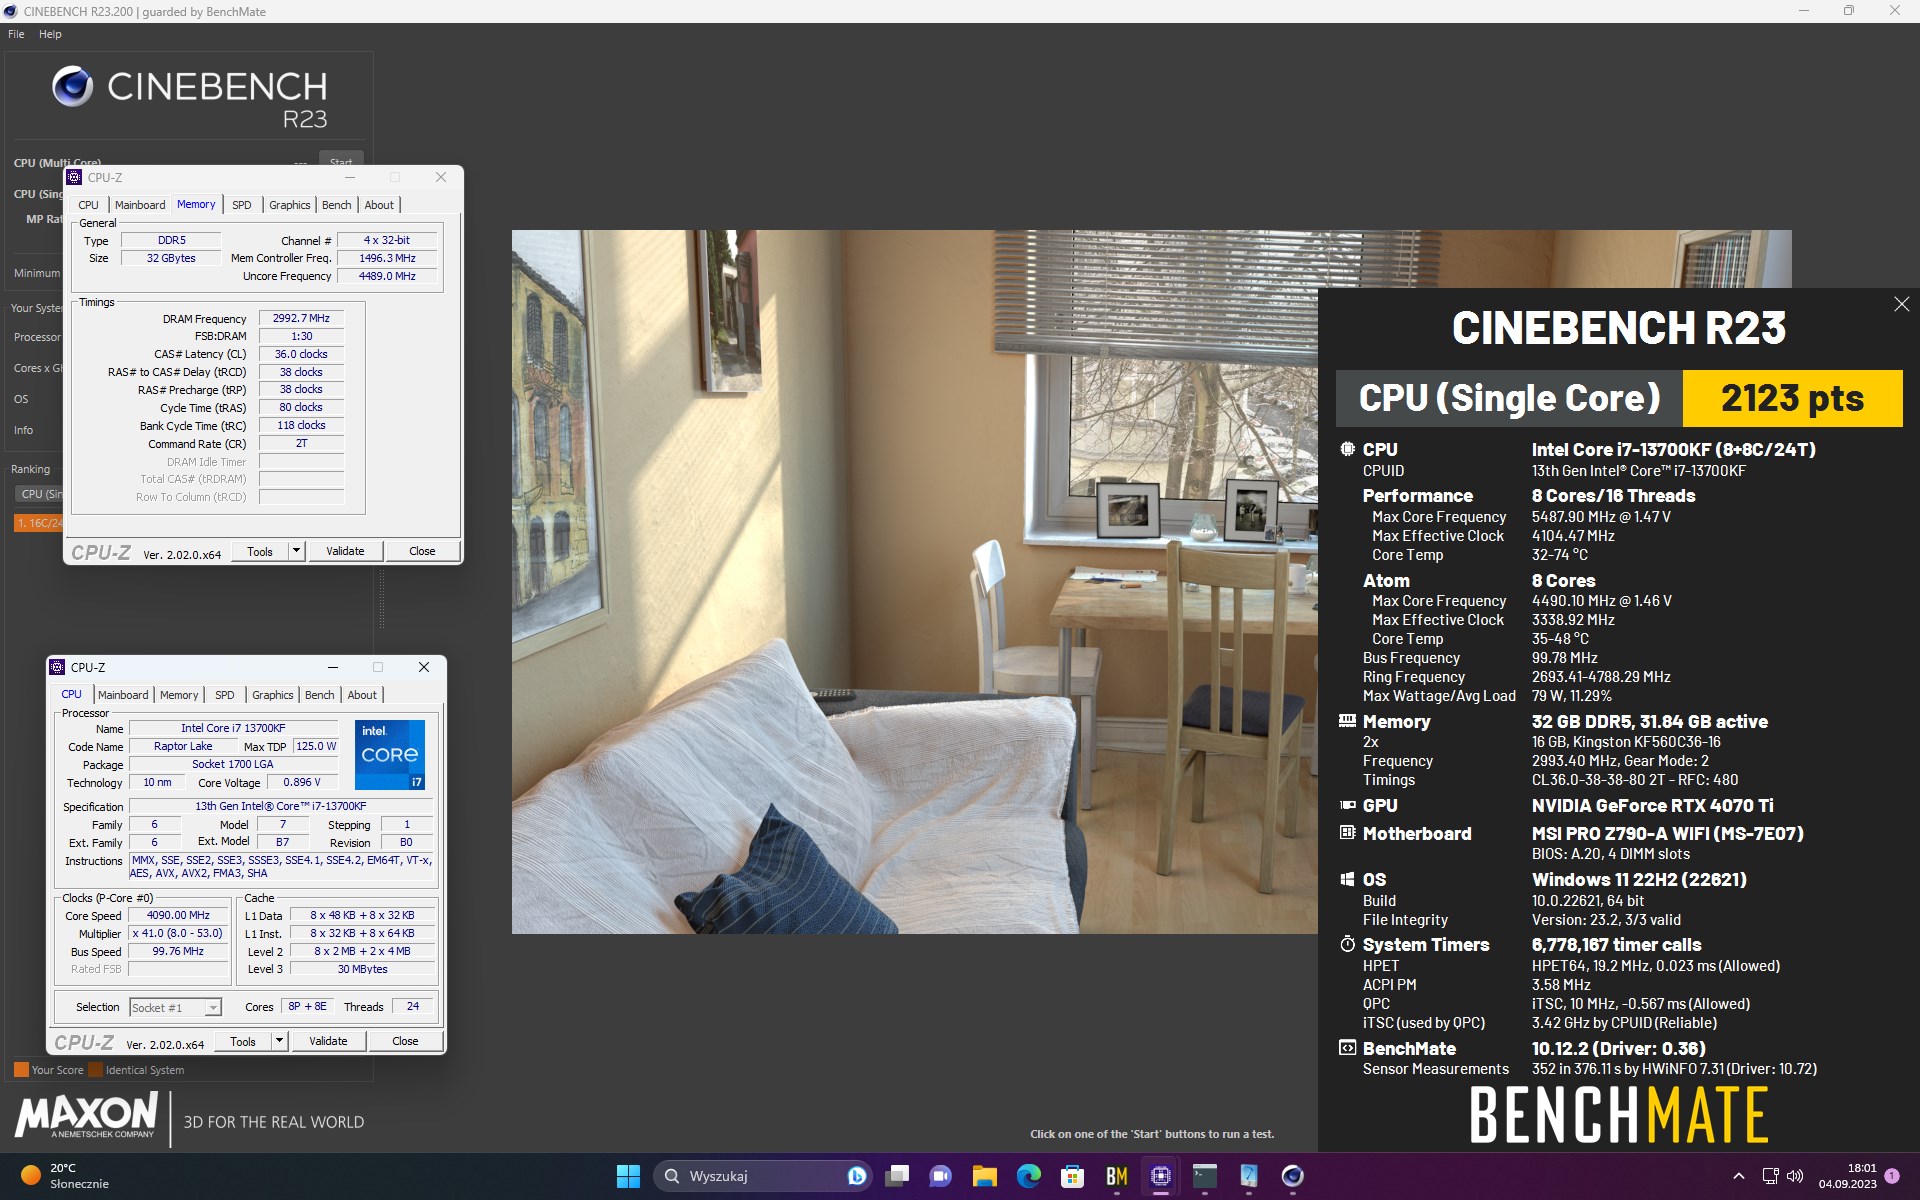Open the Chat app from the taskbar

point(941,1176)
